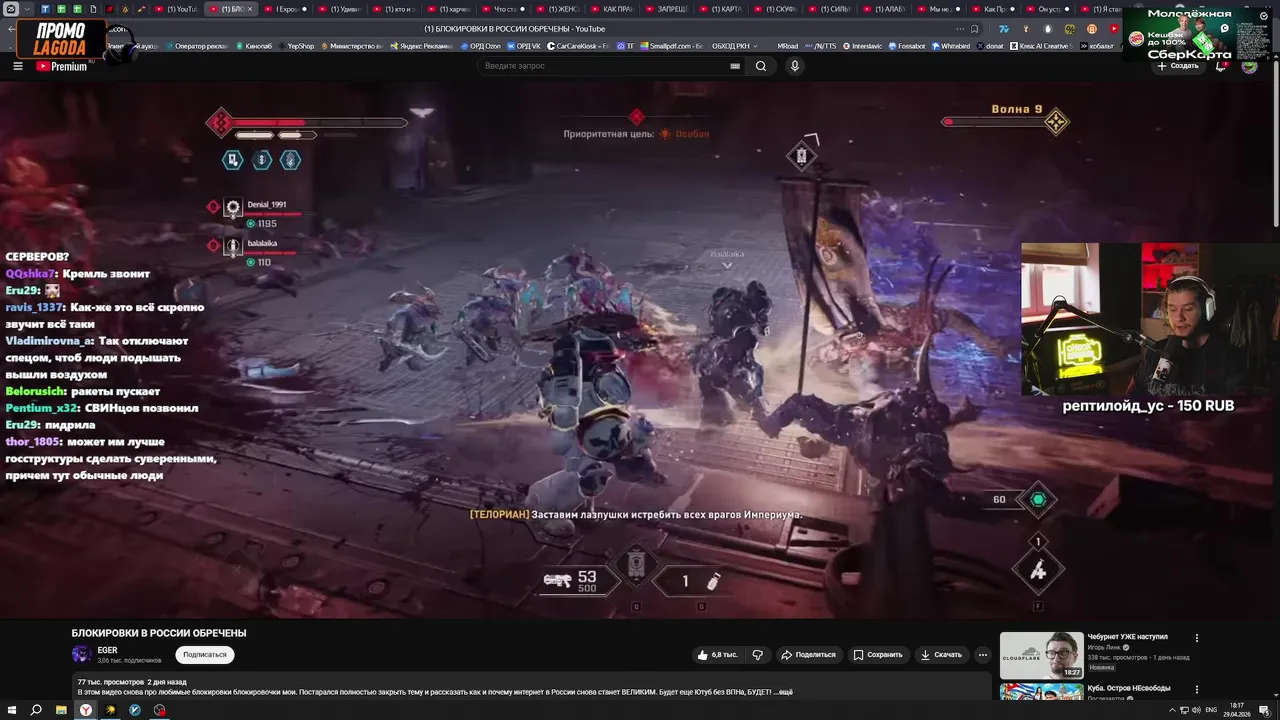Image resolution: width=1280 pixels, height=720 pixels.
Task: Switch to the КАРТА browser tab
Action: (x=719, y=9)
